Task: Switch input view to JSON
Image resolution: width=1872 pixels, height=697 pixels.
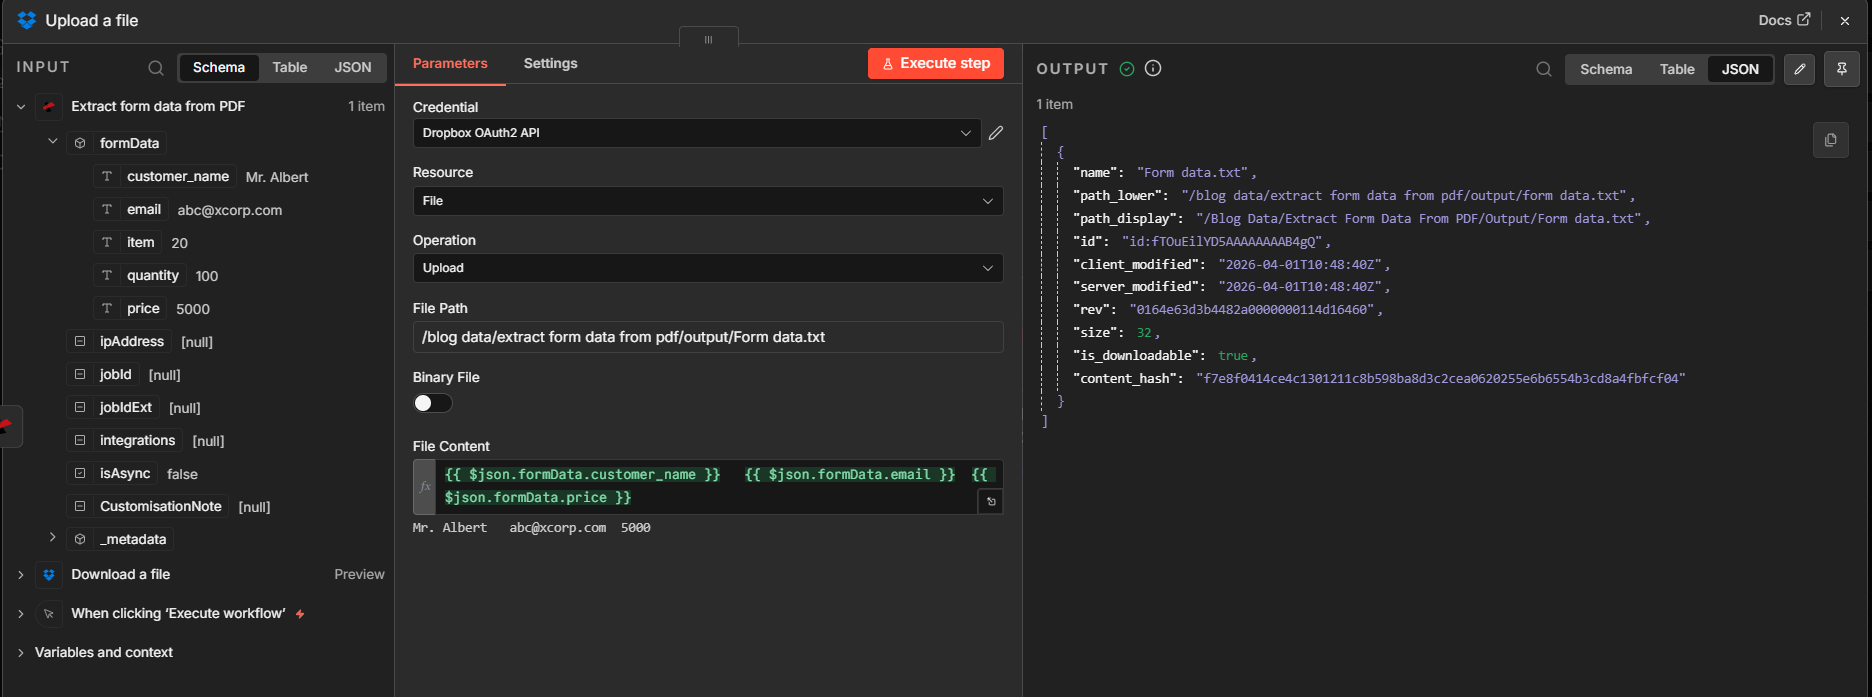Action: pyautogui.click(x=352, y=67)
